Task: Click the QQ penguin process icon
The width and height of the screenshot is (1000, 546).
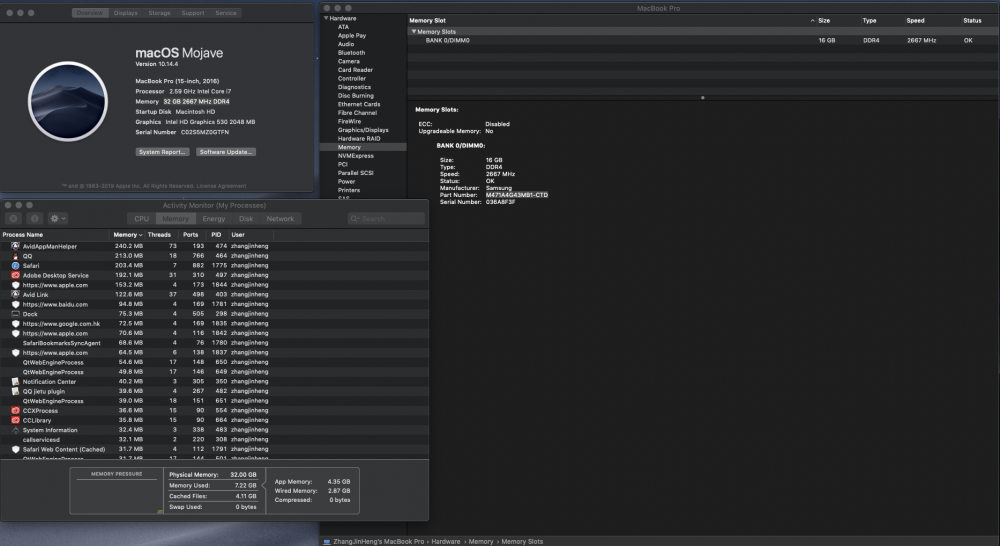Action: (x=15, y=256)
